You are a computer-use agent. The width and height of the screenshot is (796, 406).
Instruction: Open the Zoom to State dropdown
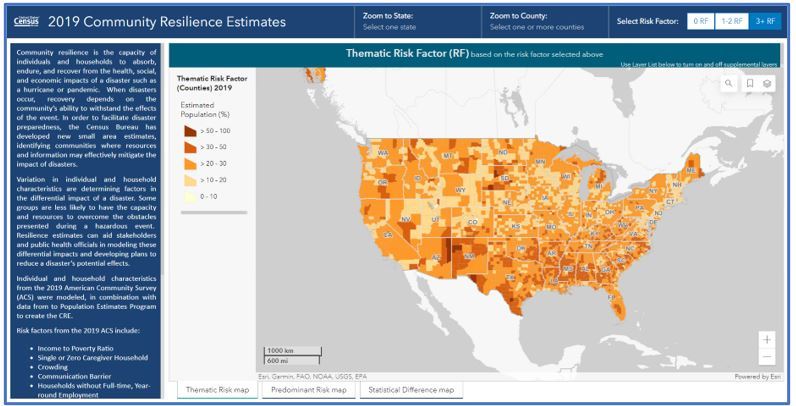[412, 27]
